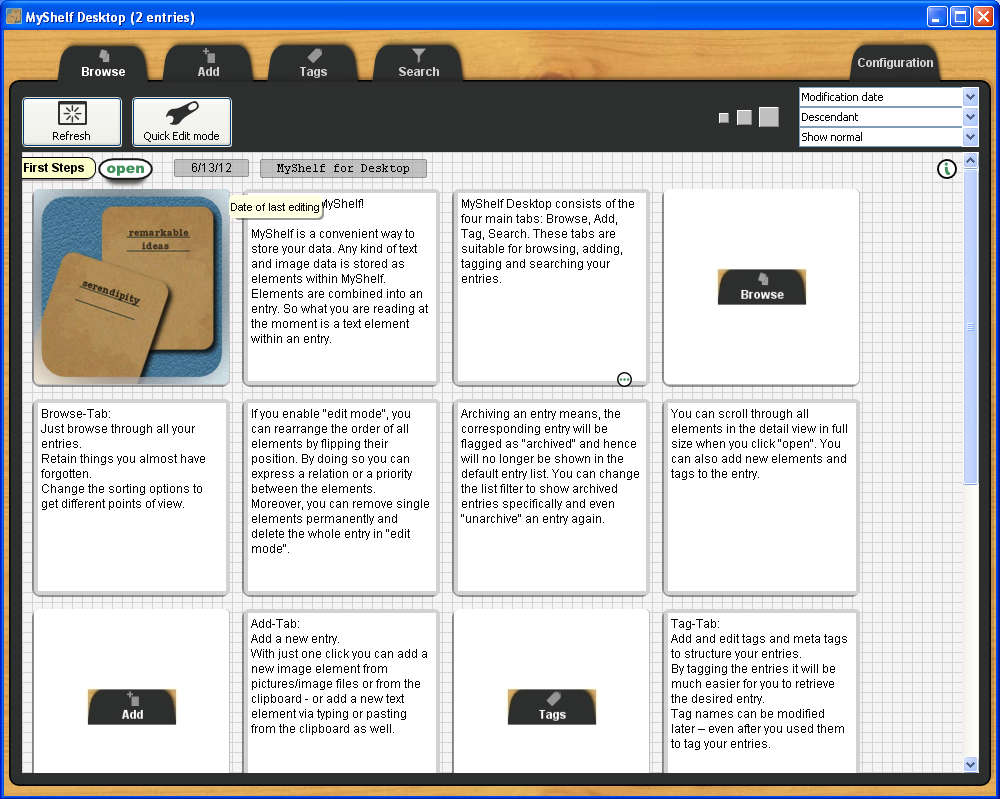Viewport: 1000px width, 799px height.
Task: Minimize the MyShelf Desktop window
Action: pyautogui.click(x=937, y=17)
